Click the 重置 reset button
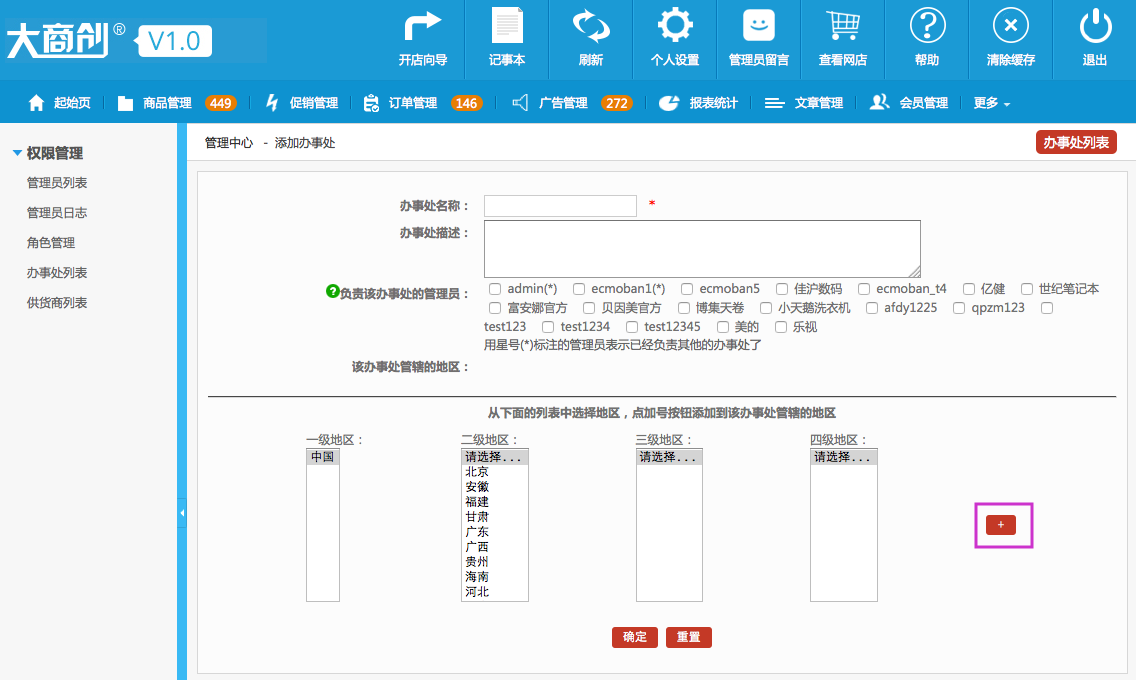The image size is (1136, 680). [x=688, y=637]
